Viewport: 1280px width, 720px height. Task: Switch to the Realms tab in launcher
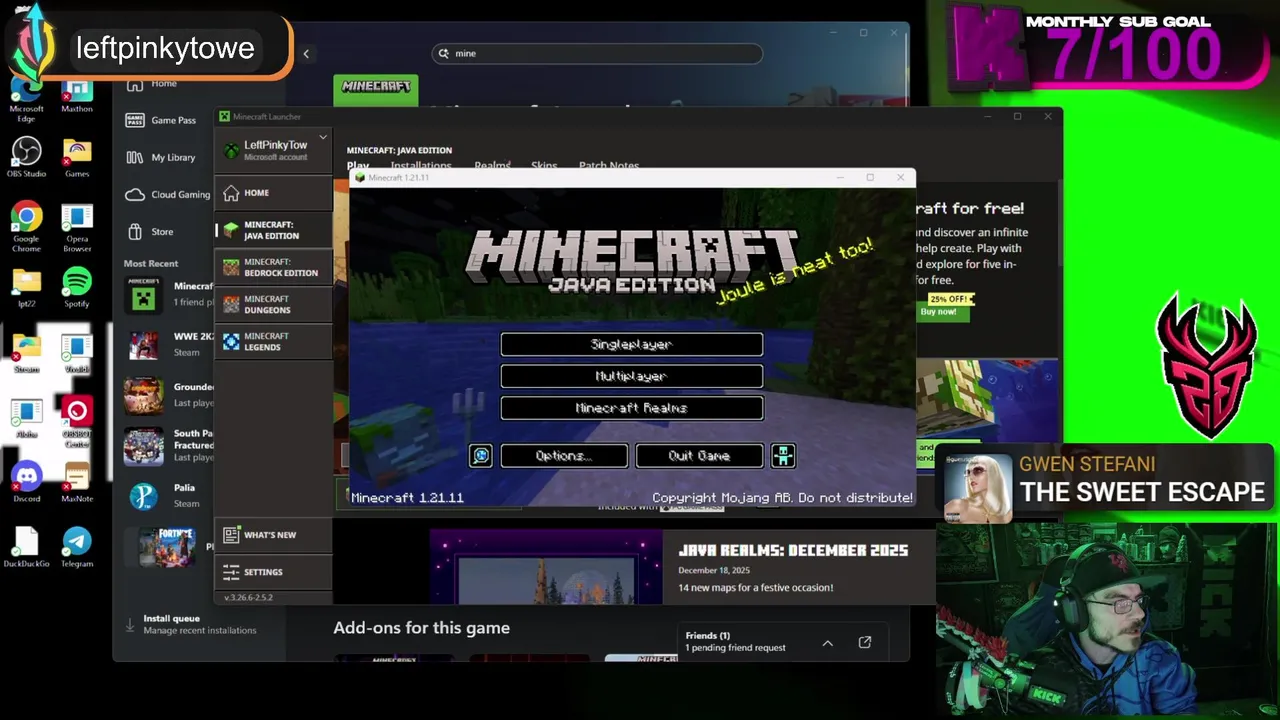click(x=492, y=166)
